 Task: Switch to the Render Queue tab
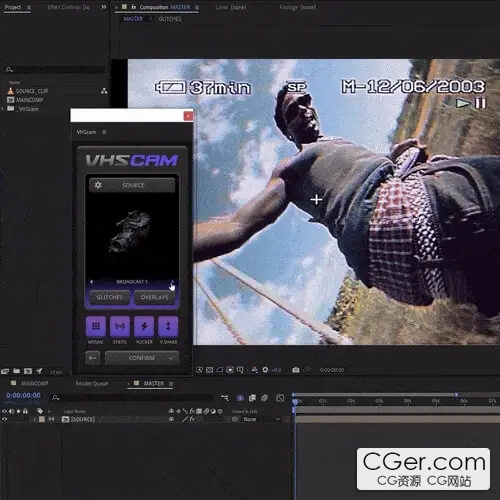click(92, 383)
